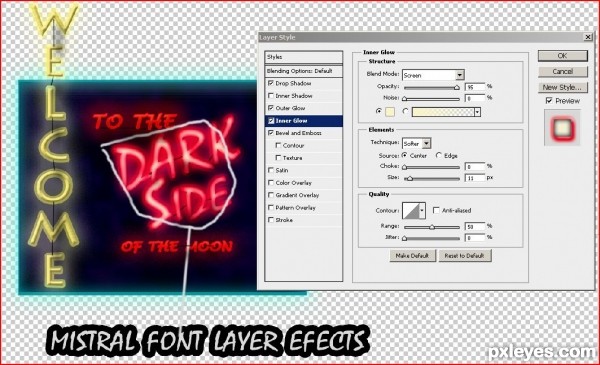The height and width of the screenshot is (365, 600).
Task: Click the OK button
Action: click(x=562, y=56)
